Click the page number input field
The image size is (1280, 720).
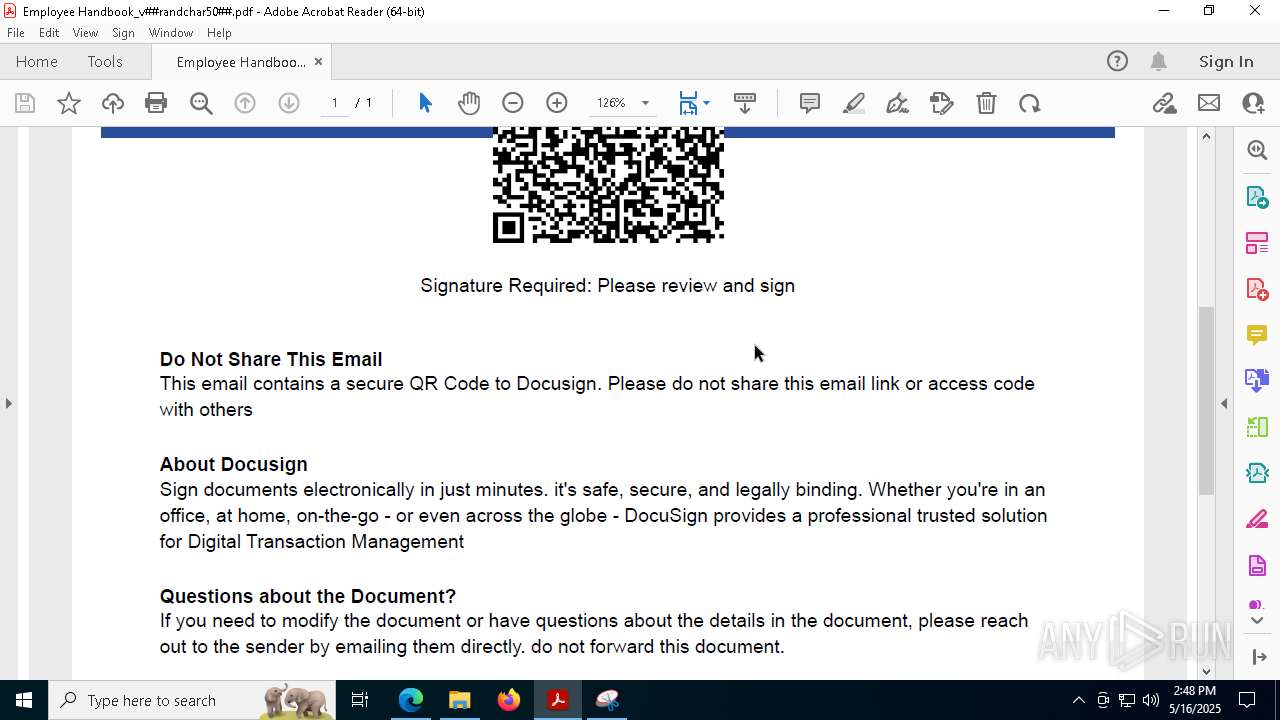coord(334,103)
